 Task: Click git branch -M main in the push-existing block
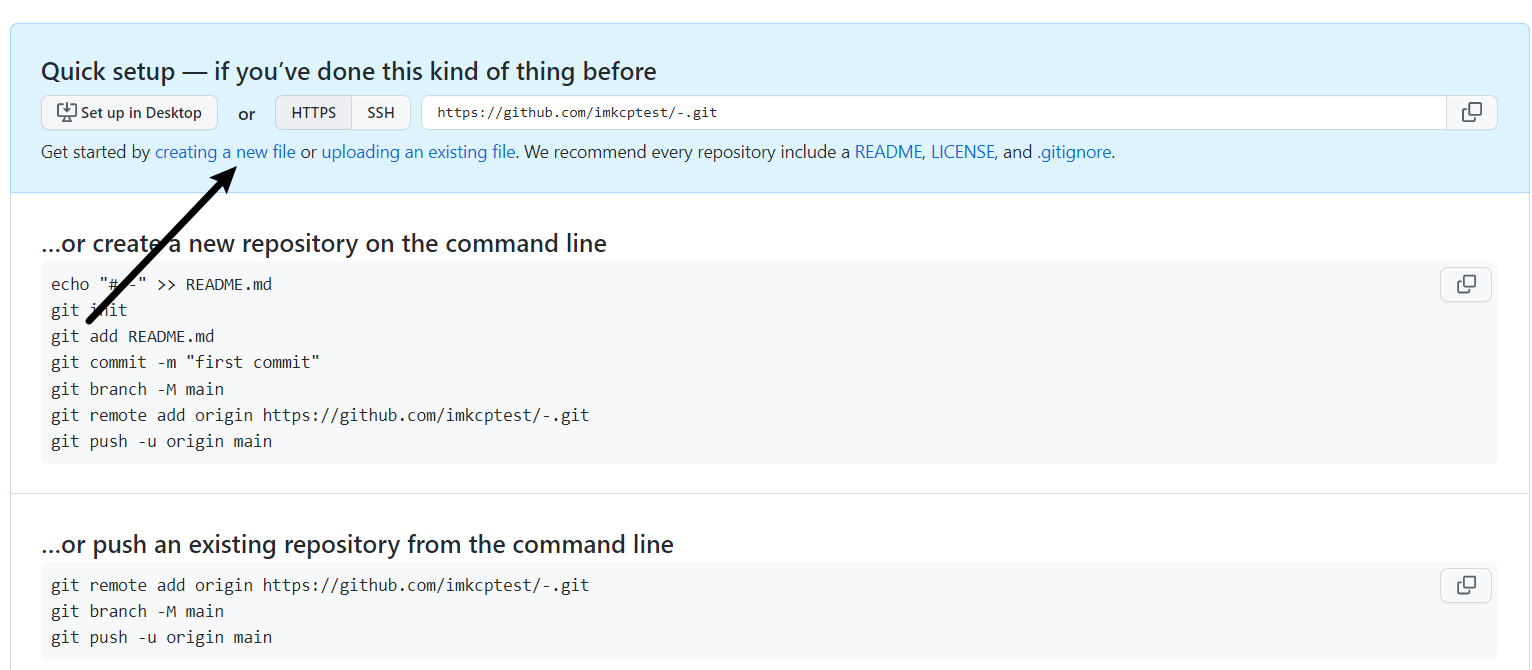[137, 611]
